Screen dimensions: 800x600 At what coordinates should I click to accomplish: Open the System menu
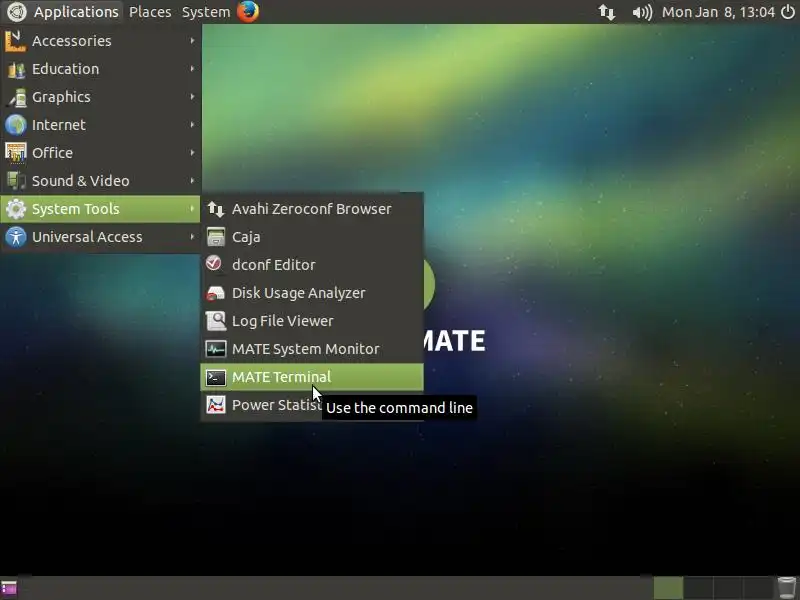click(206, 12)
